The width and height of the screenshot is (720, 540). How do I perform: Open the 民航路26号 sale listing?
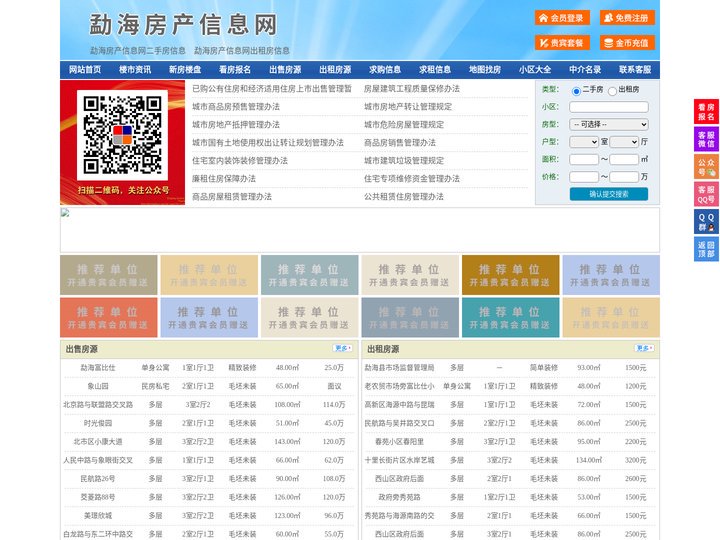click(x=98, y=479)
